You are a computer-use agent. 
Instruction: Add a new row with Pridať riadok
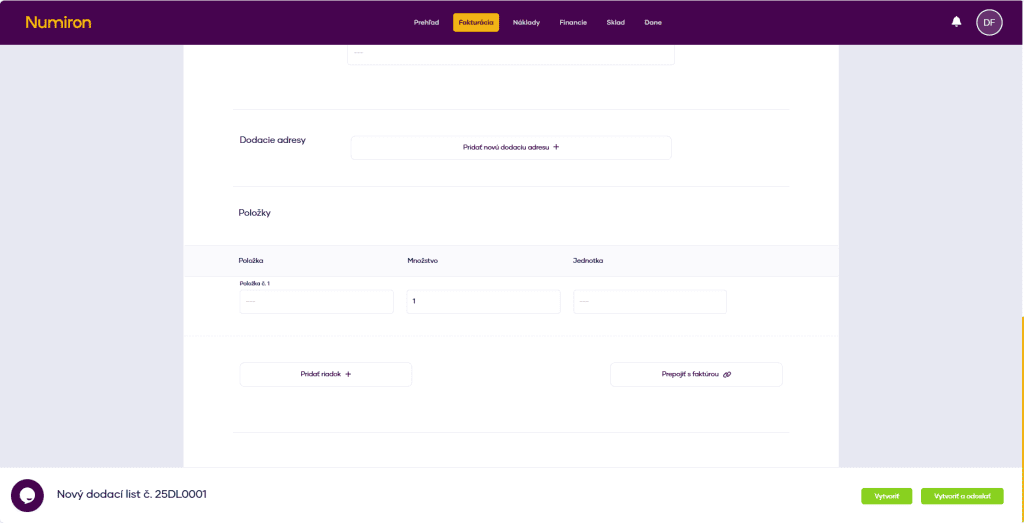tap(325, 374)
